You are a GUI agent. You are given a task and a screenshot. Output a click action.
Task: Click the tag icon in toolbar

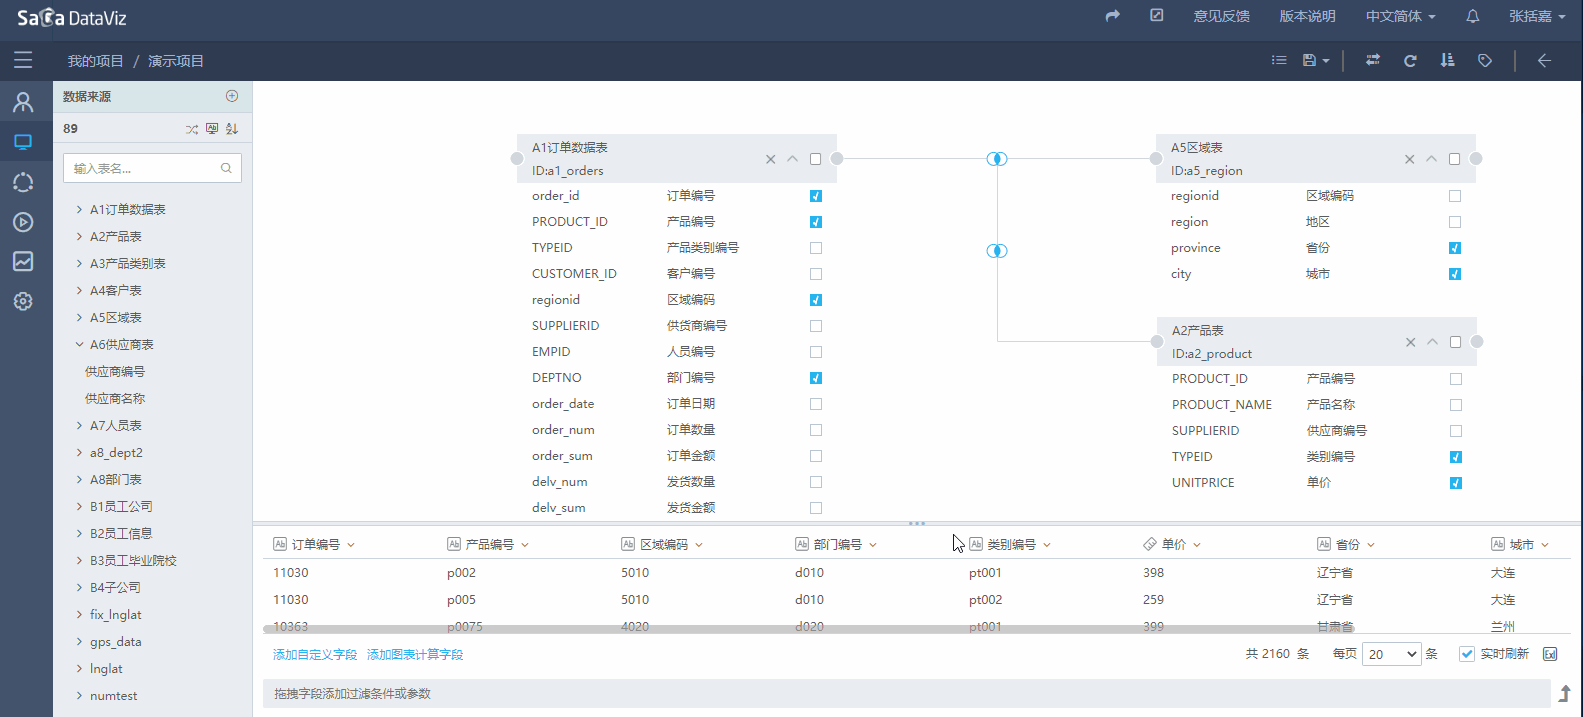point(1485,60)
